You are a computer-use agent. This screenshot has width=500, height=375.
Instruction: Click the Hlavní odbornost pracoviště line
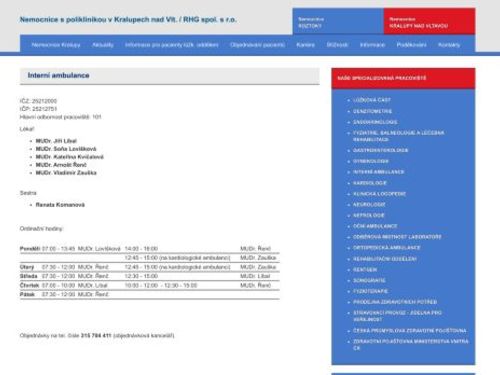pos(60,117)
